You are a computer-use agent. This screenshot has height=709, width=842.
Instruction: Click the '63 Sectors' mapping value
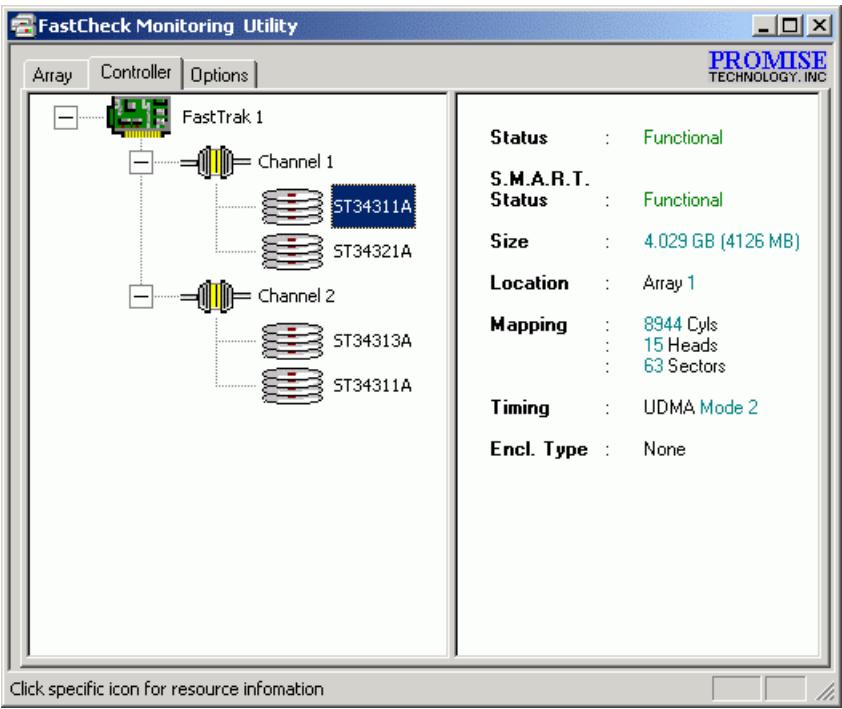point(685,366)
